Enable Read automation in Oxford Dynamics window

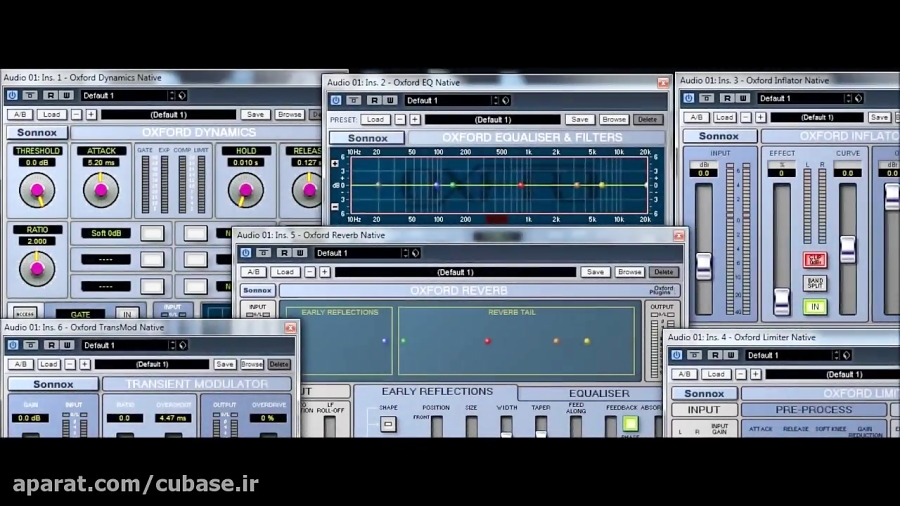(51, 95)
